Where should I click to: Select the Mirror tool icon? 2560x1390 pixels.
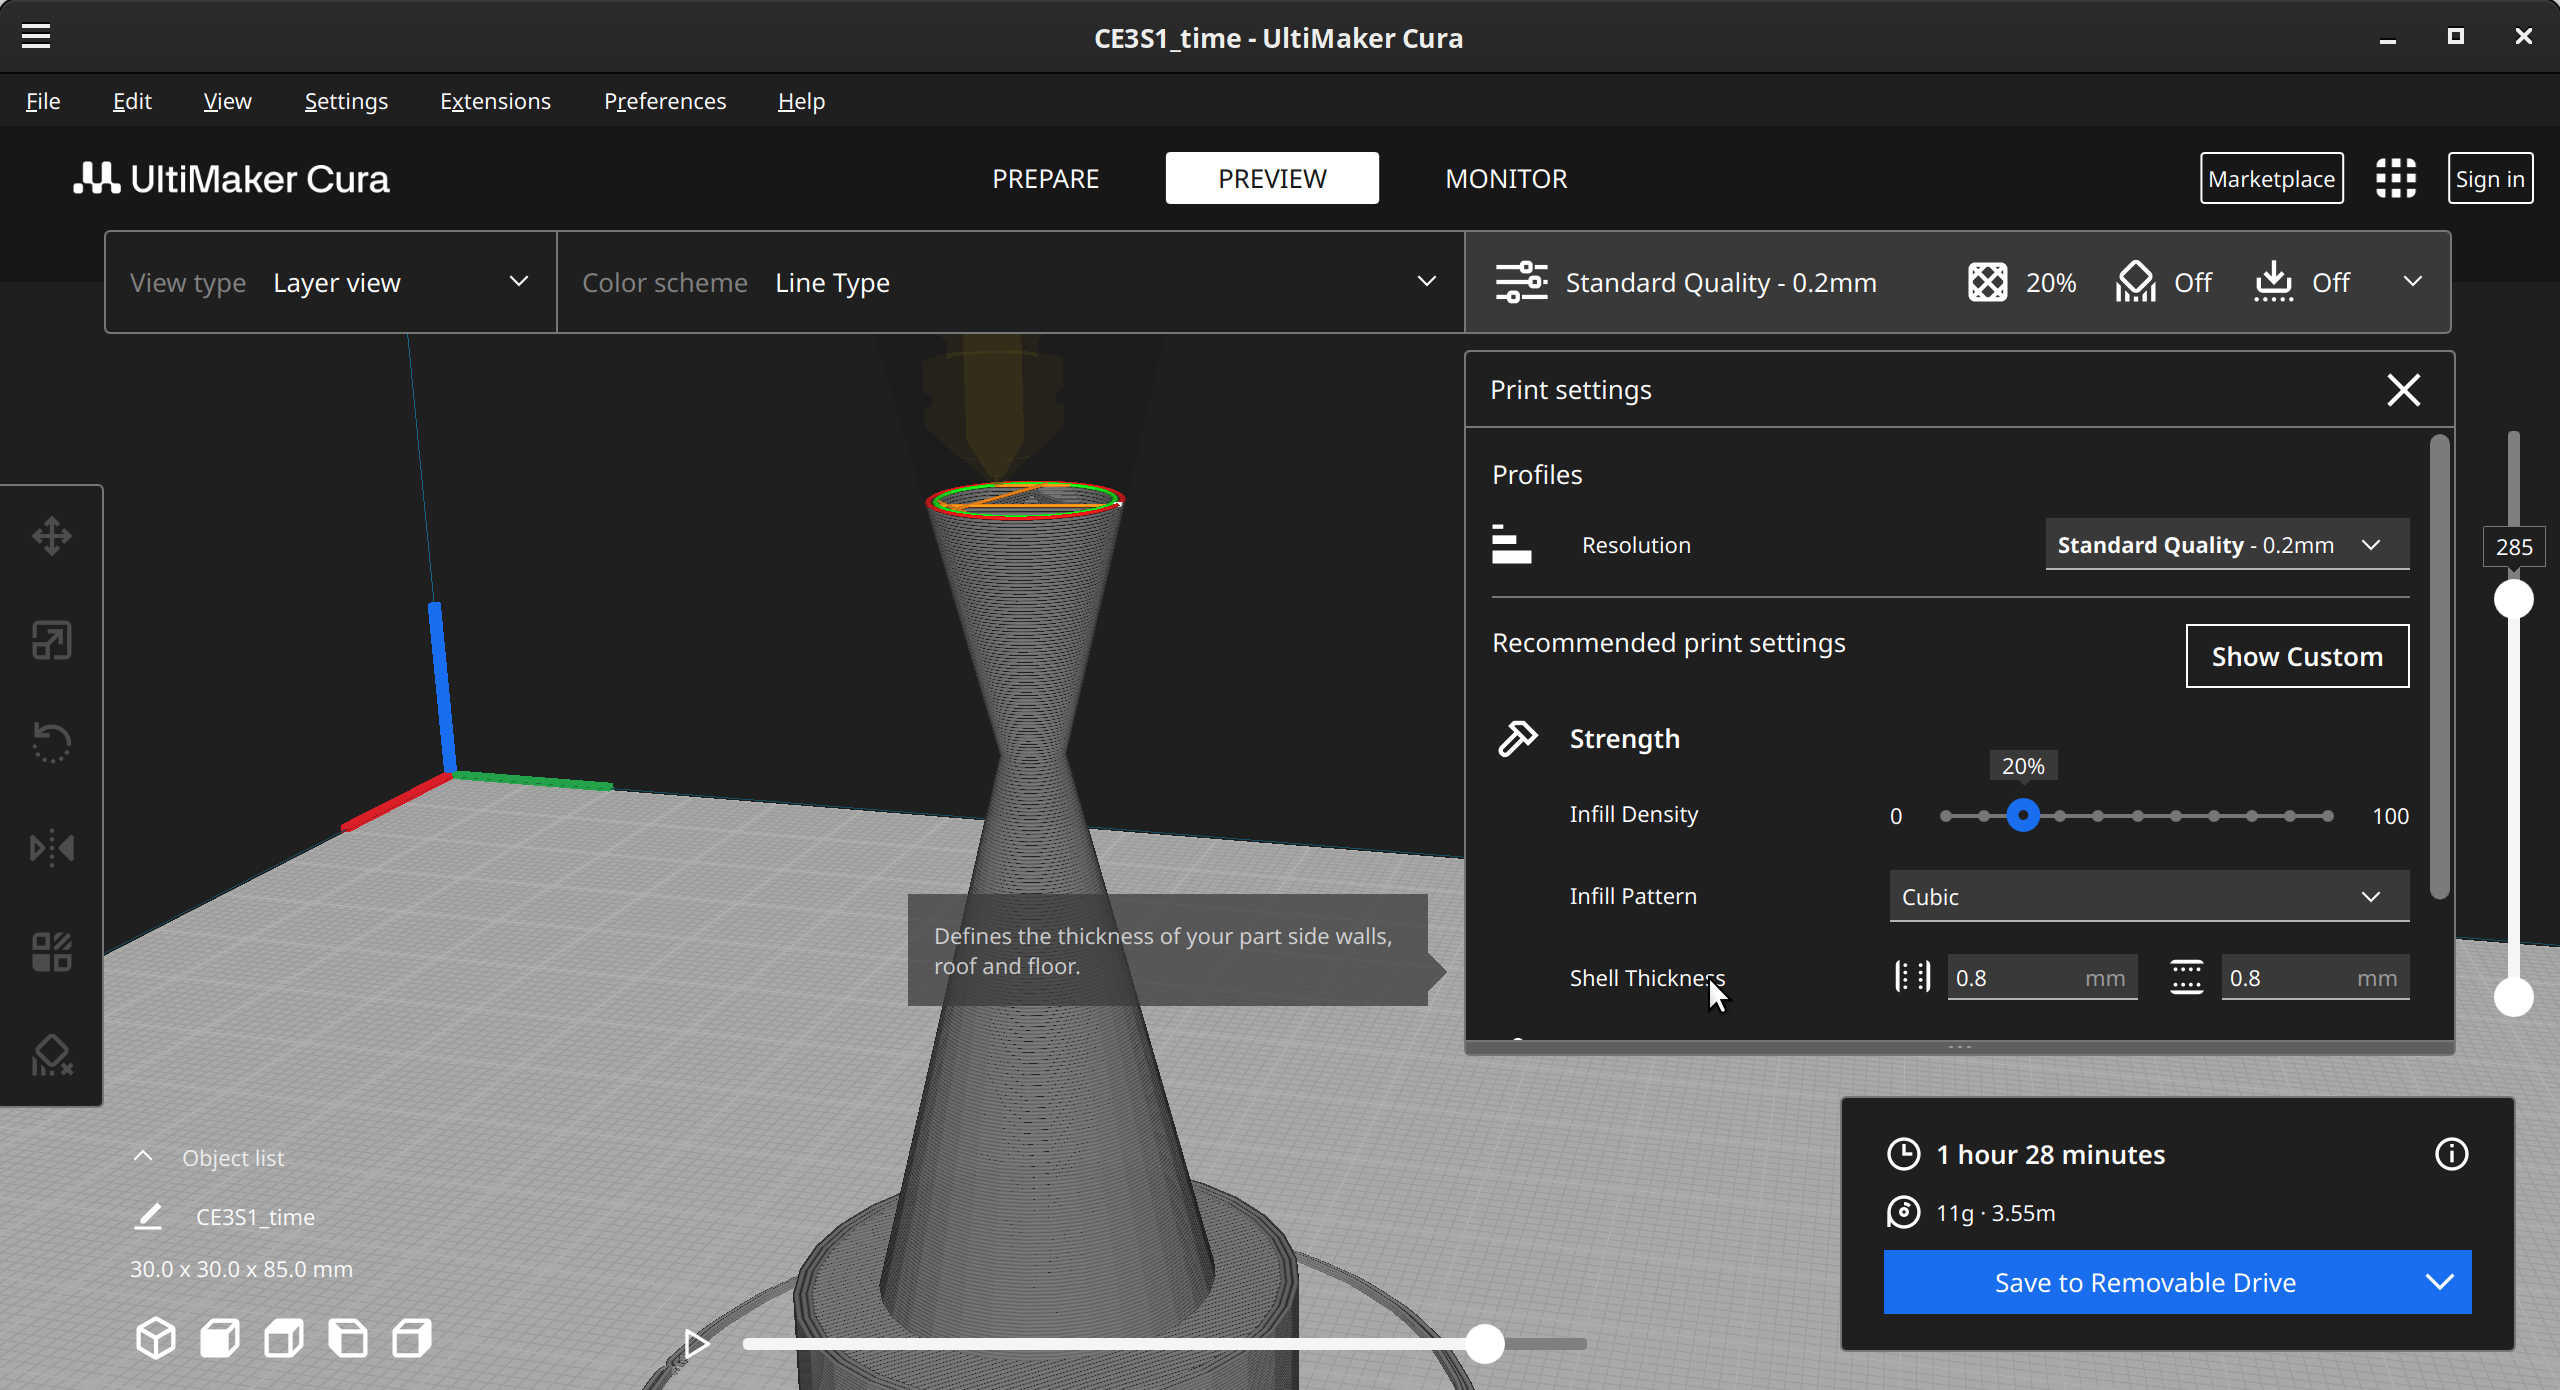pyautogui.click(x=52, y=848)
